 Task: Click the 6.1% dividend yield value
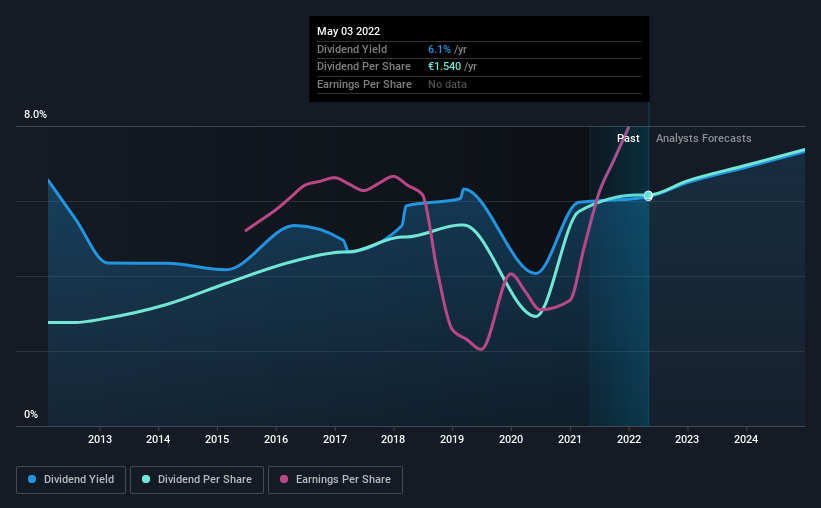pos(439,49)
